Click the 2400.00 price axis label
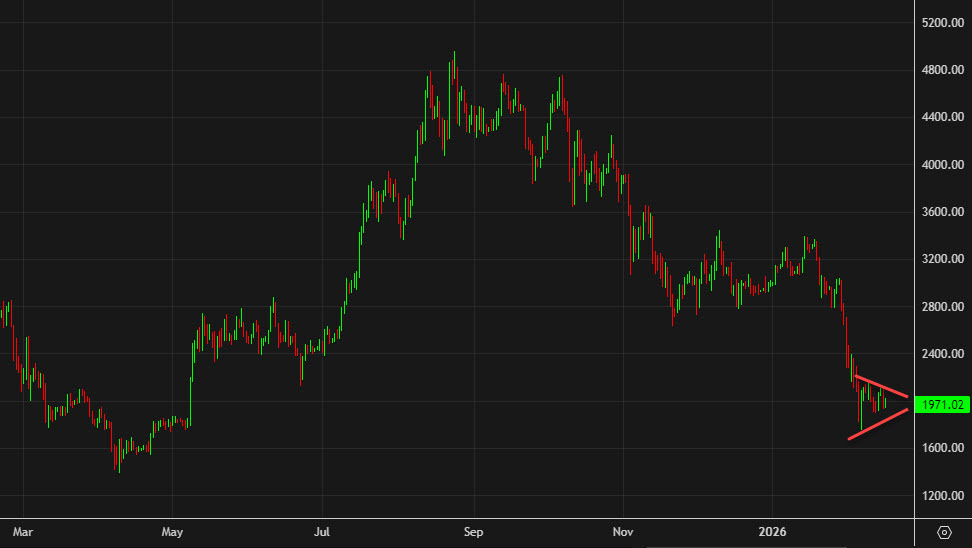Image resolution: width=972 pixels, height=548 pixels. coord(943,354)
